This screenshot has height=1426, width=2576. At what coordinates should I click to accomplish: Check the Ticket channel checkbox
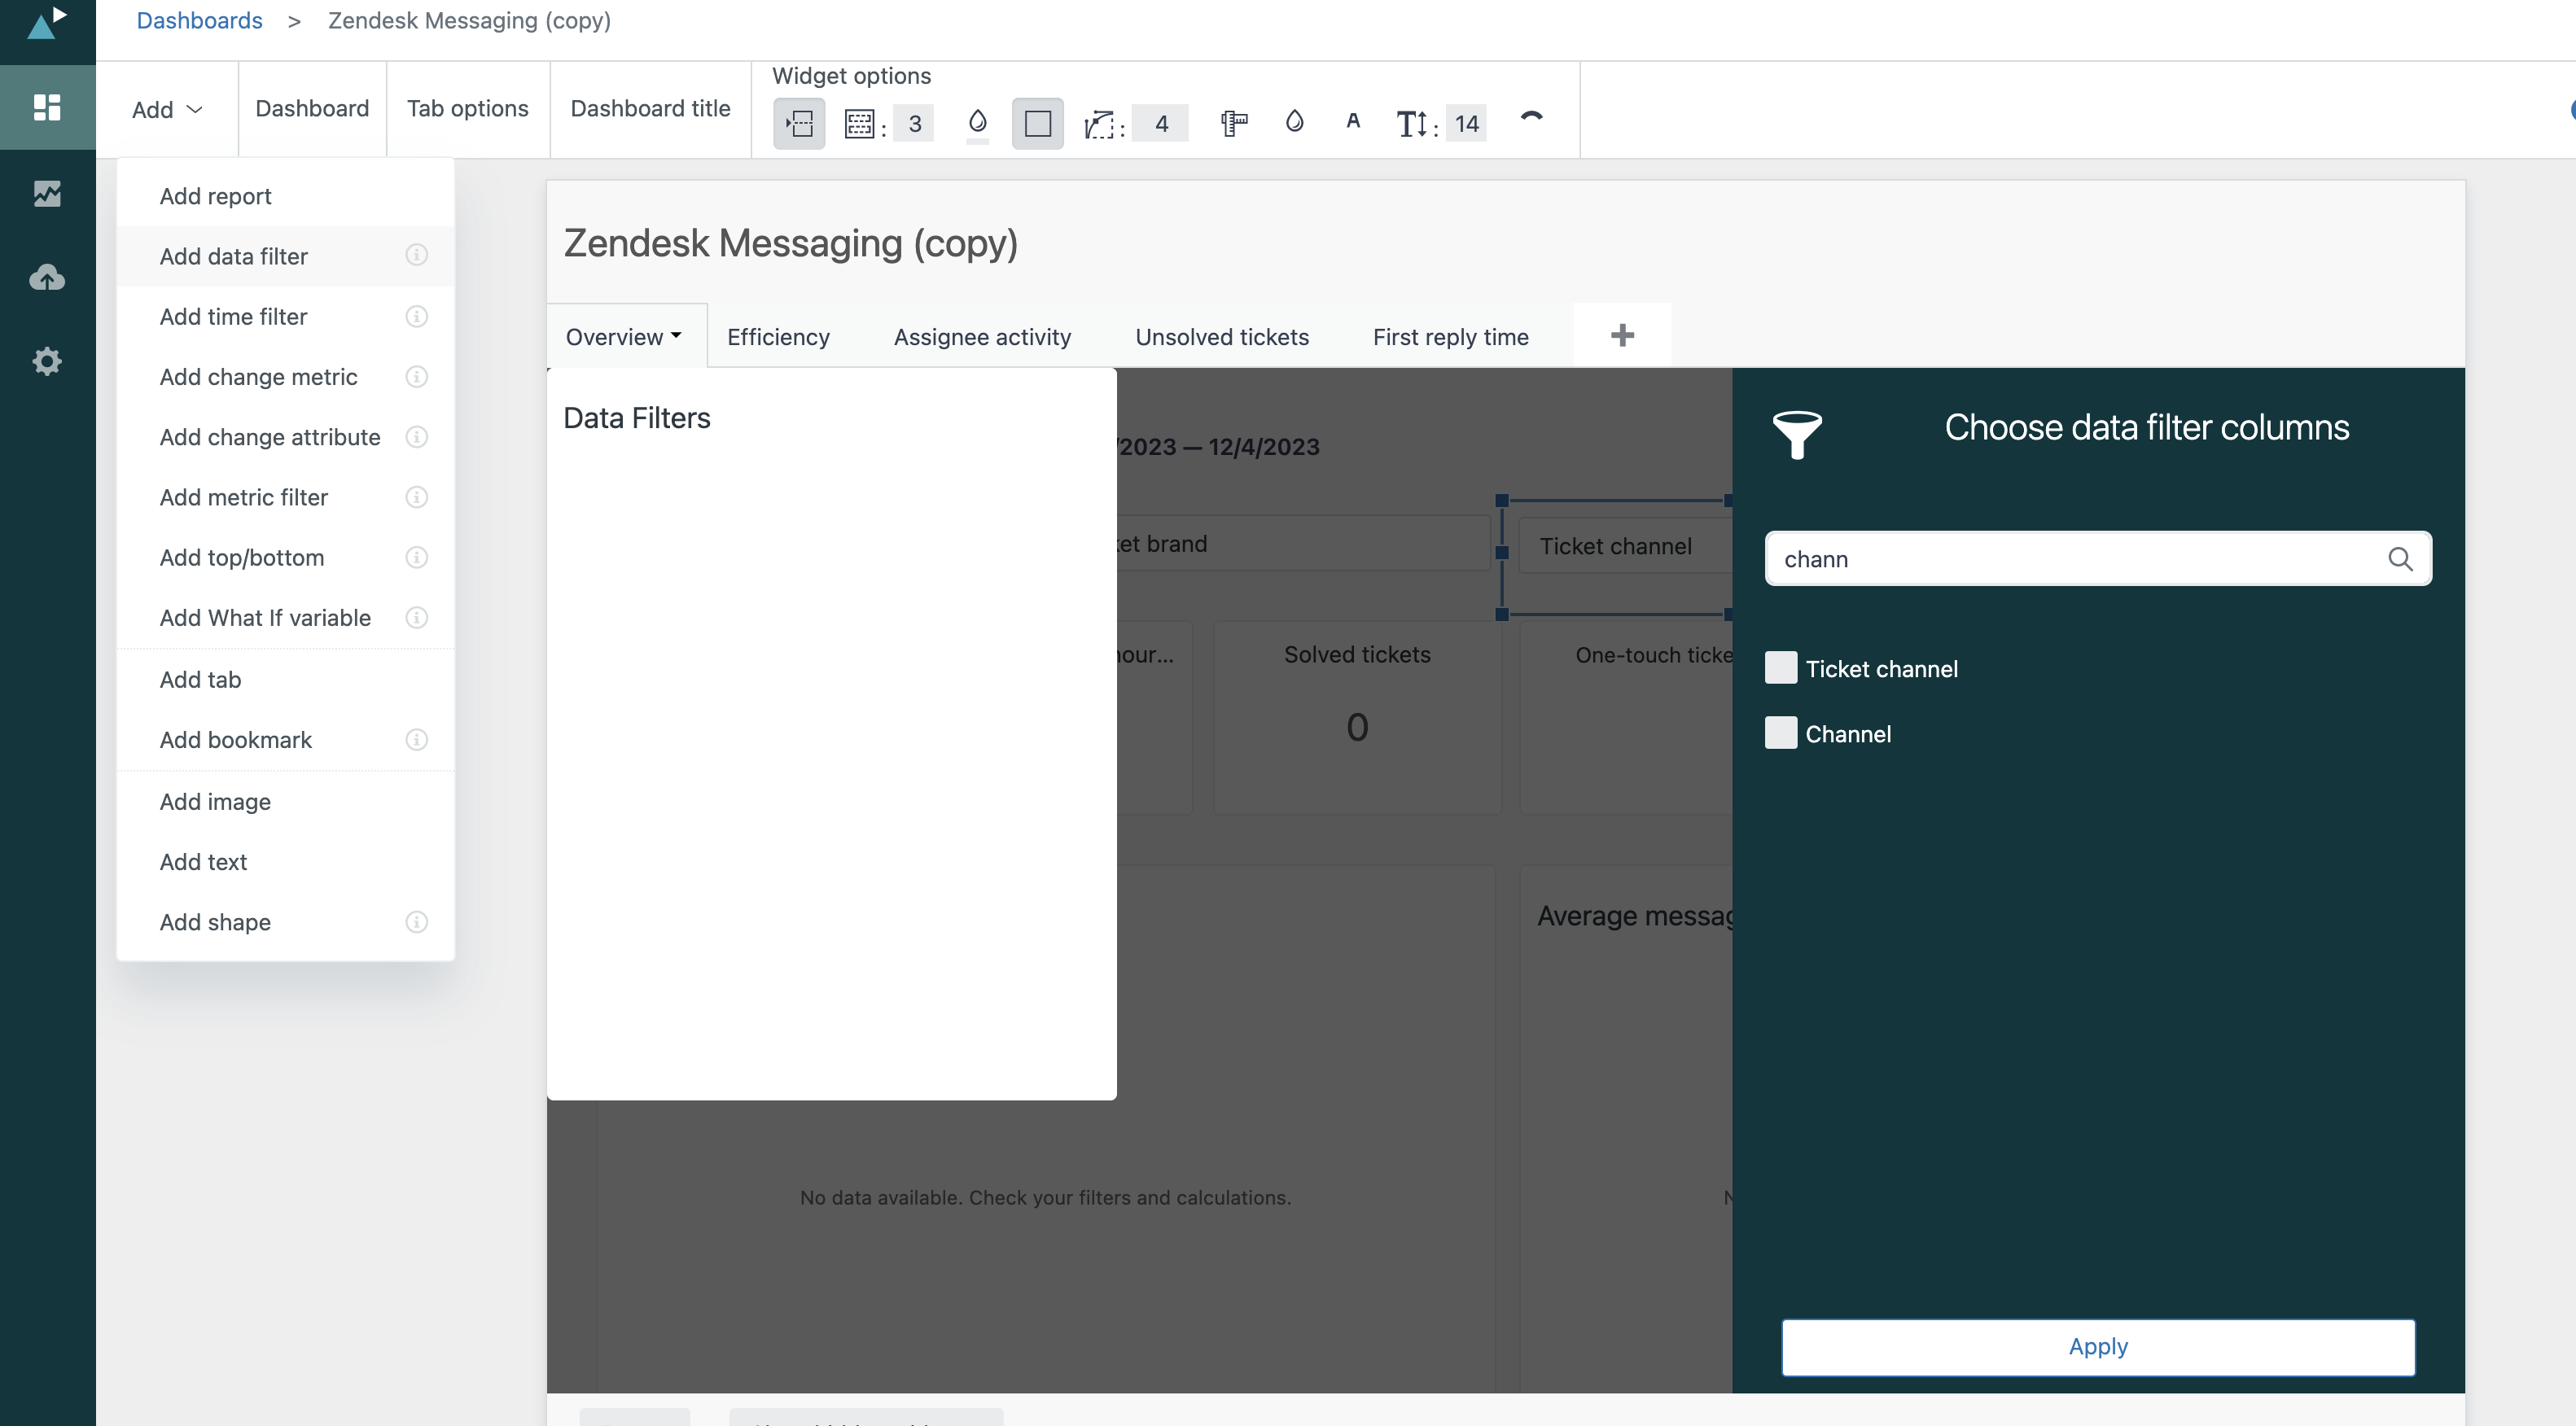(x=1780, y=668)
